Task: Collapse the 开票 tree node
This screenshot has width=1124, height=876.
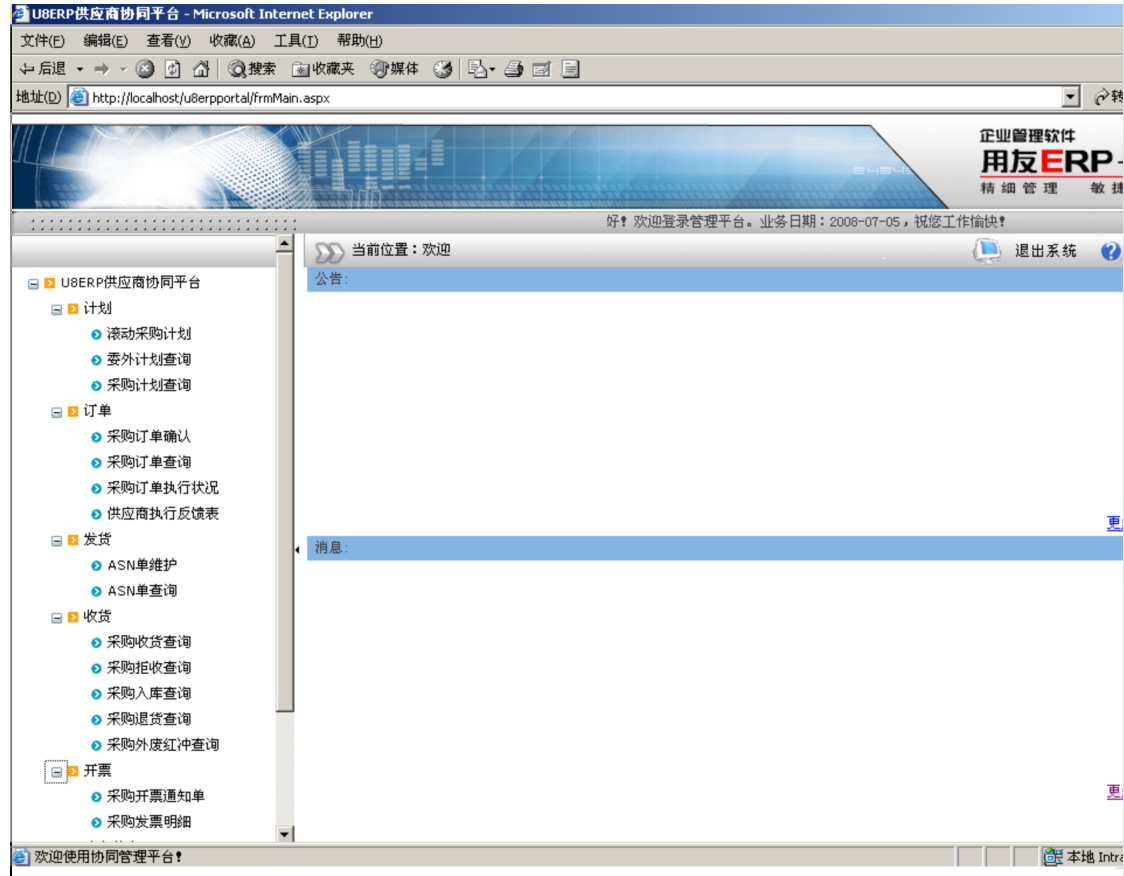Action: (57, 772)
